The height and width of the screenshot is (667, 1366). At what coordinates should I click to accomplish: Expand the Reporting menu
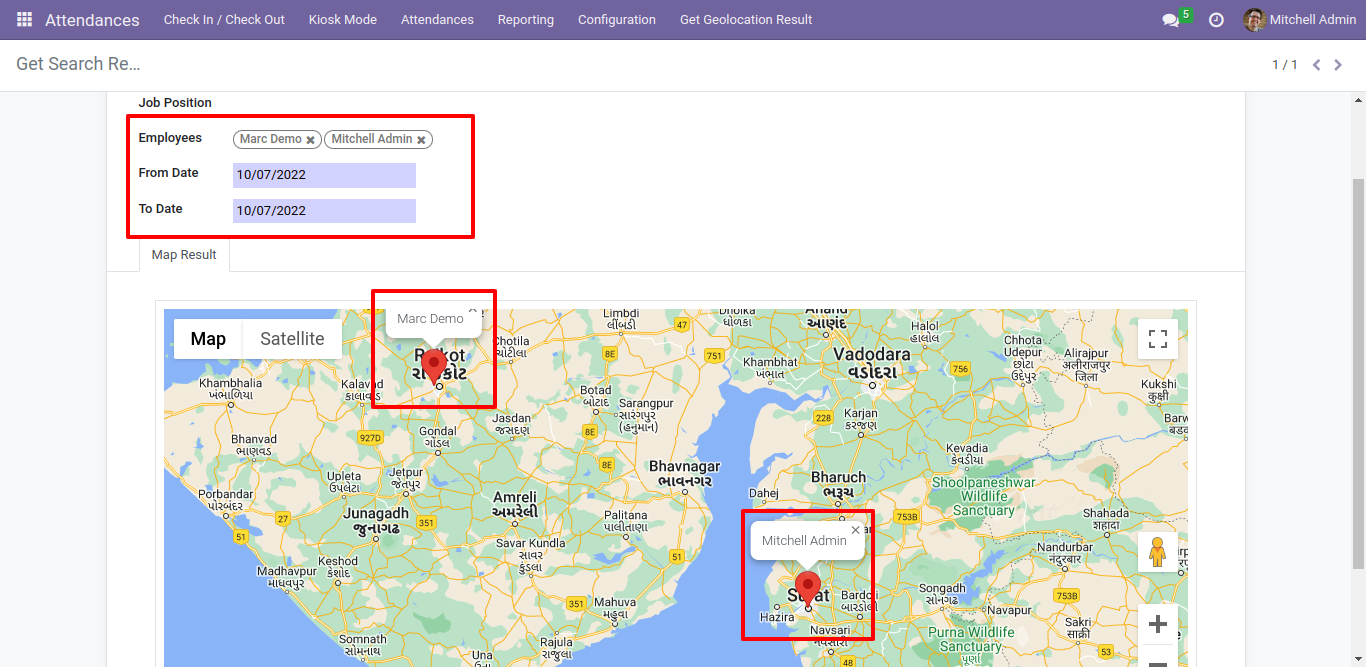coord(526,20)
